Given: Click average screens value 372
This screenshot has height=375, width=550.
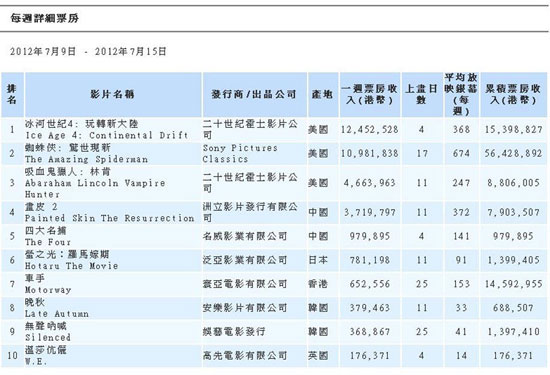Looking at the screenshot, I should click(x=461, y=213).
